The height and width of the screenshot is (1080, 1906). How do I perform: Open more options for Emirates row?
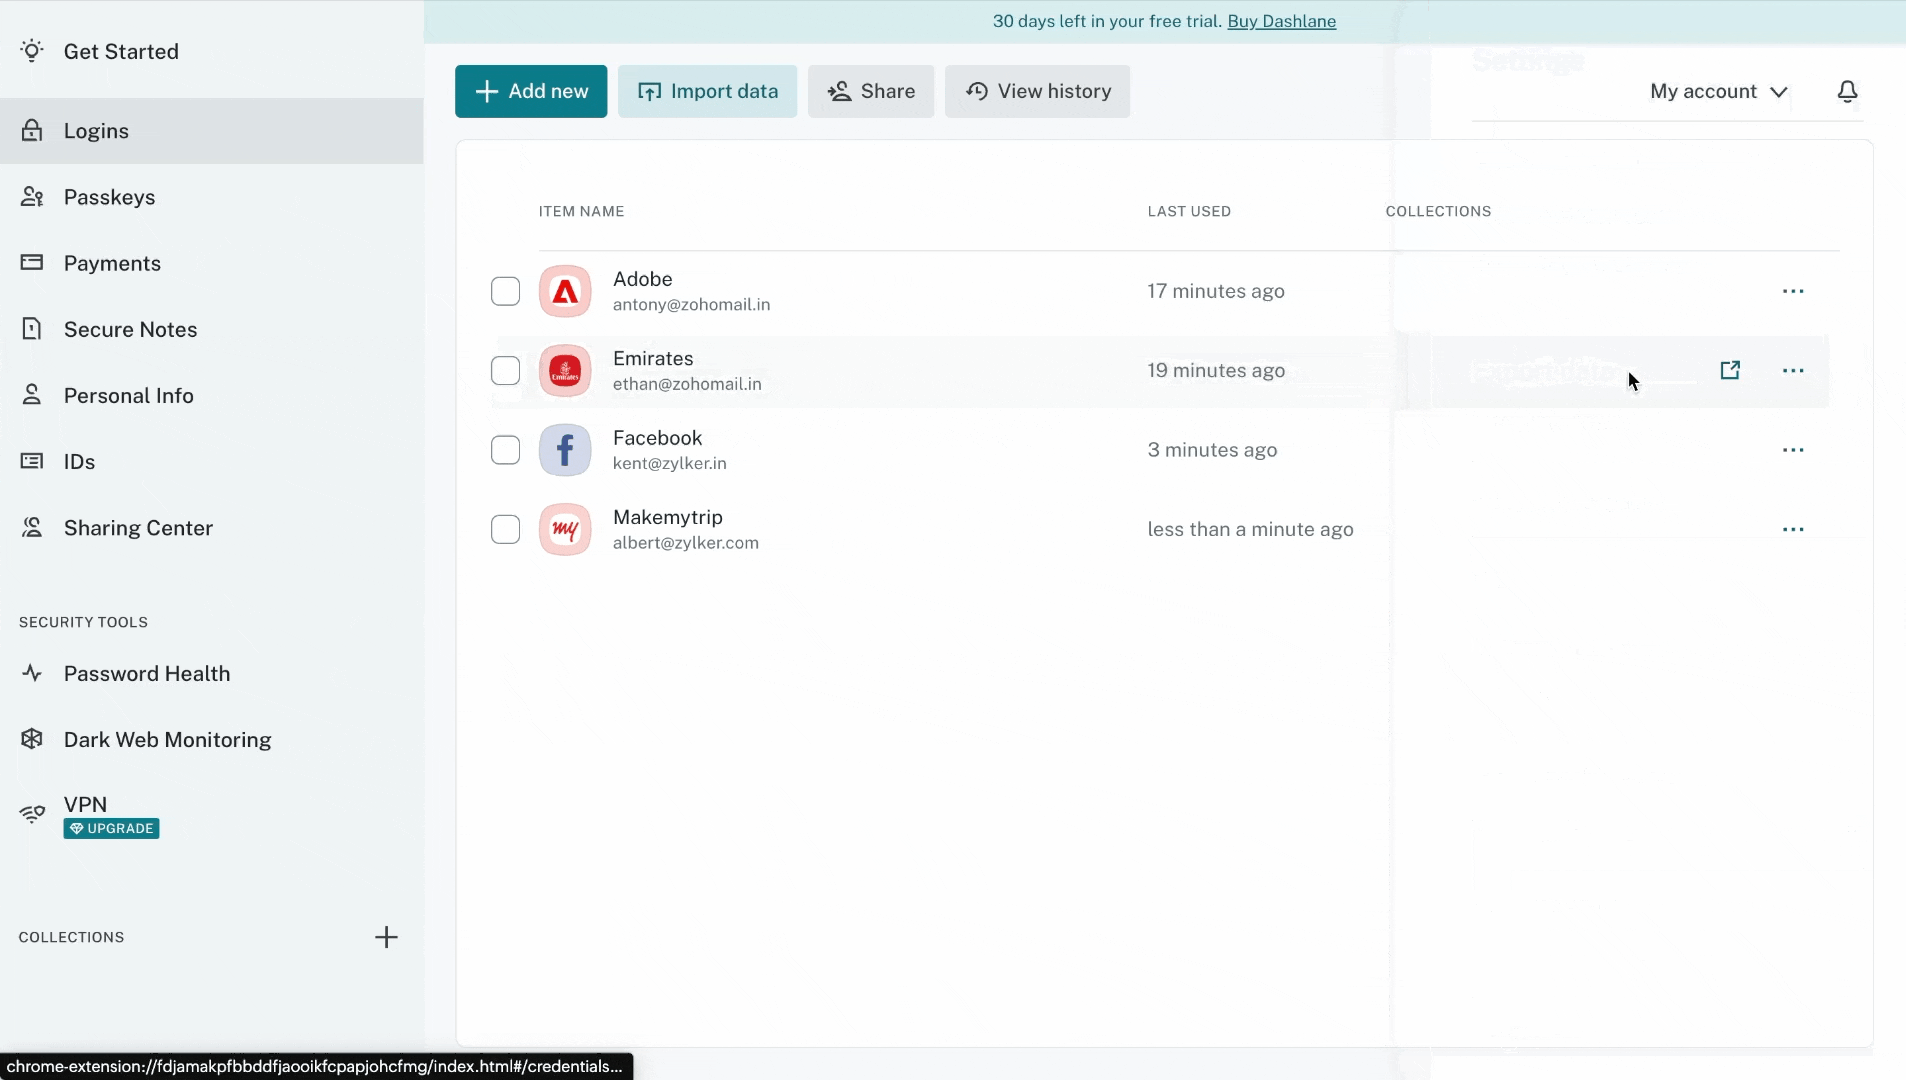pyautogui.click(x=1793, y=370)
